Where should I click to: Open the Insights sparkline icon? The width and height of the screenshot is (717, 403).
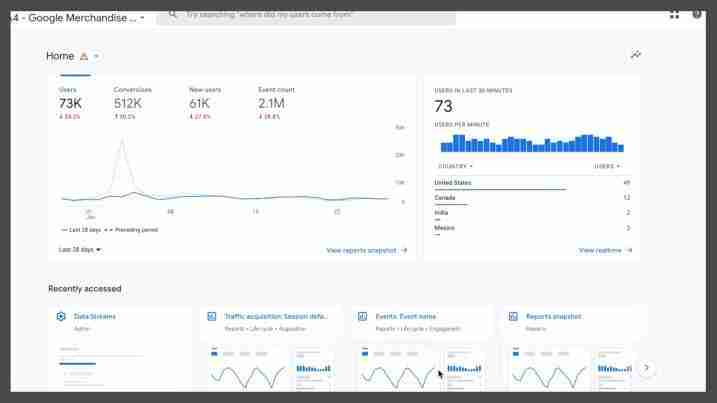tap(636, 55)
